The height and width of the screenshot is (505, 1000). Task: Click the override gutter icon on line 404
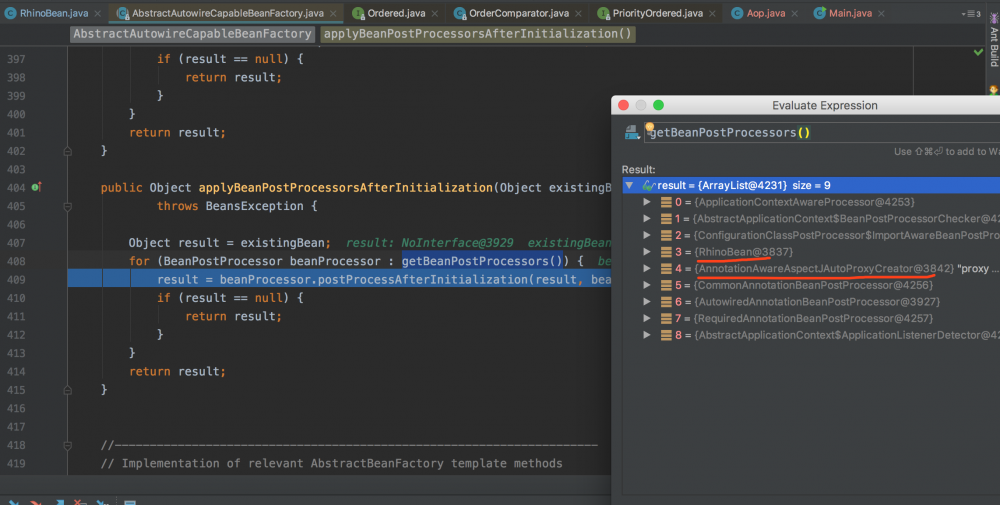[36, 187]
